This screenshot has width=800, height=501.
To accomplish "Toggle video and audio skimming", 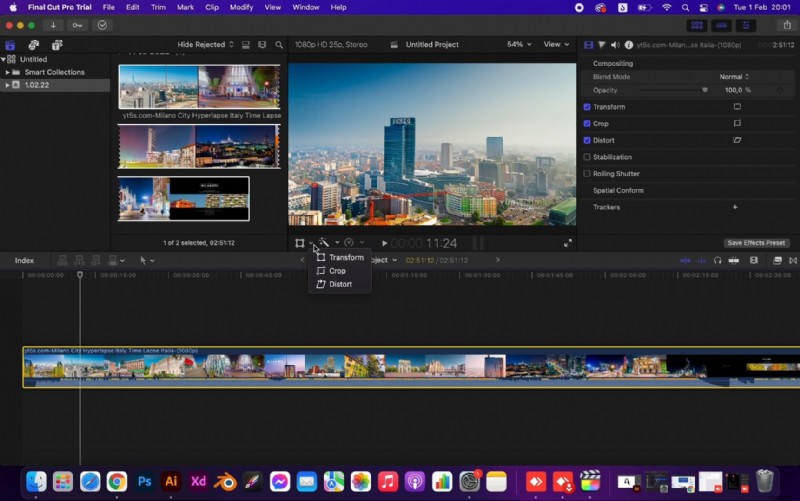I will [685, 261].
